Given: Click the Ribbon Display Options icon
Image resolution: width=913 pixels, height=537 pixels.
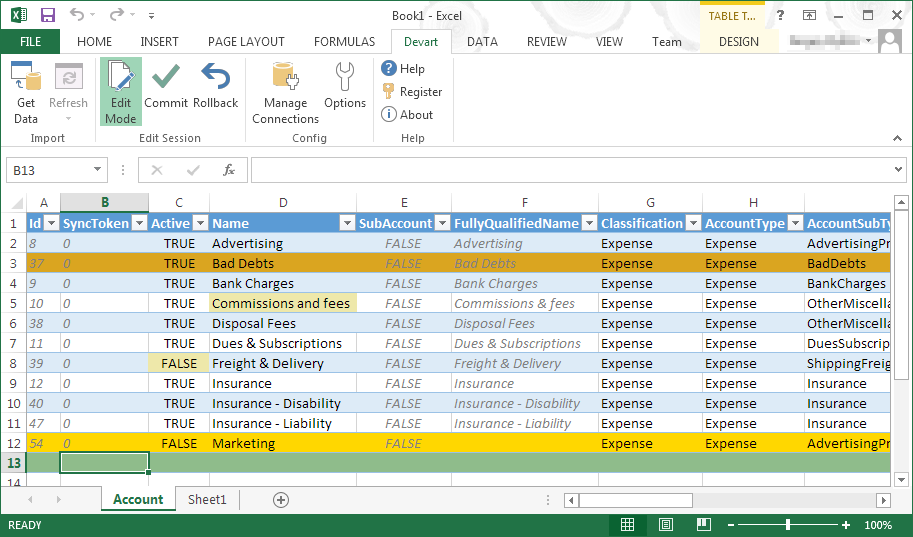Looking at the screenshot, I should [809, 16].
